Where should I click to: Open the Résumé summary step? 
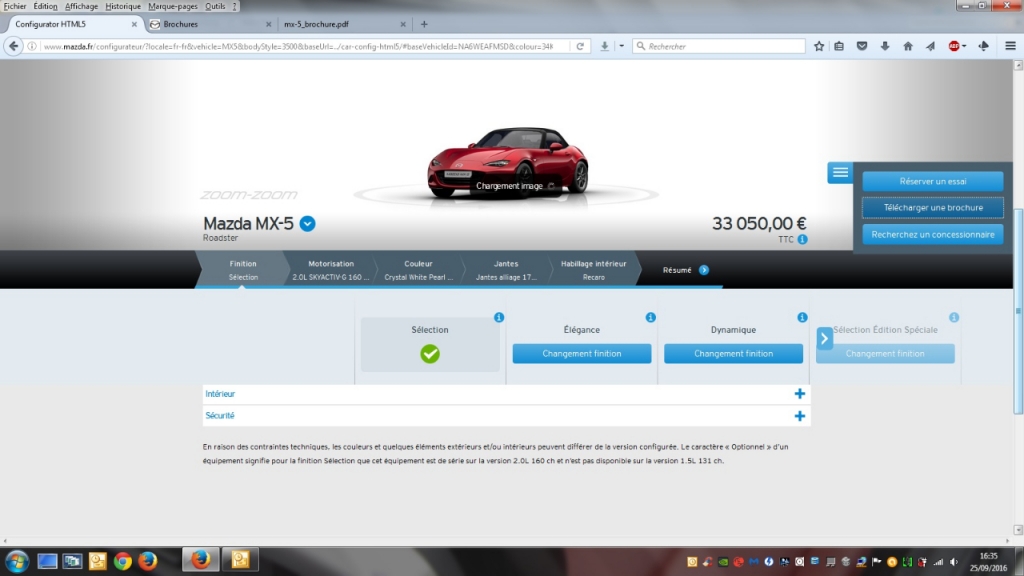(x=677, y=270)
